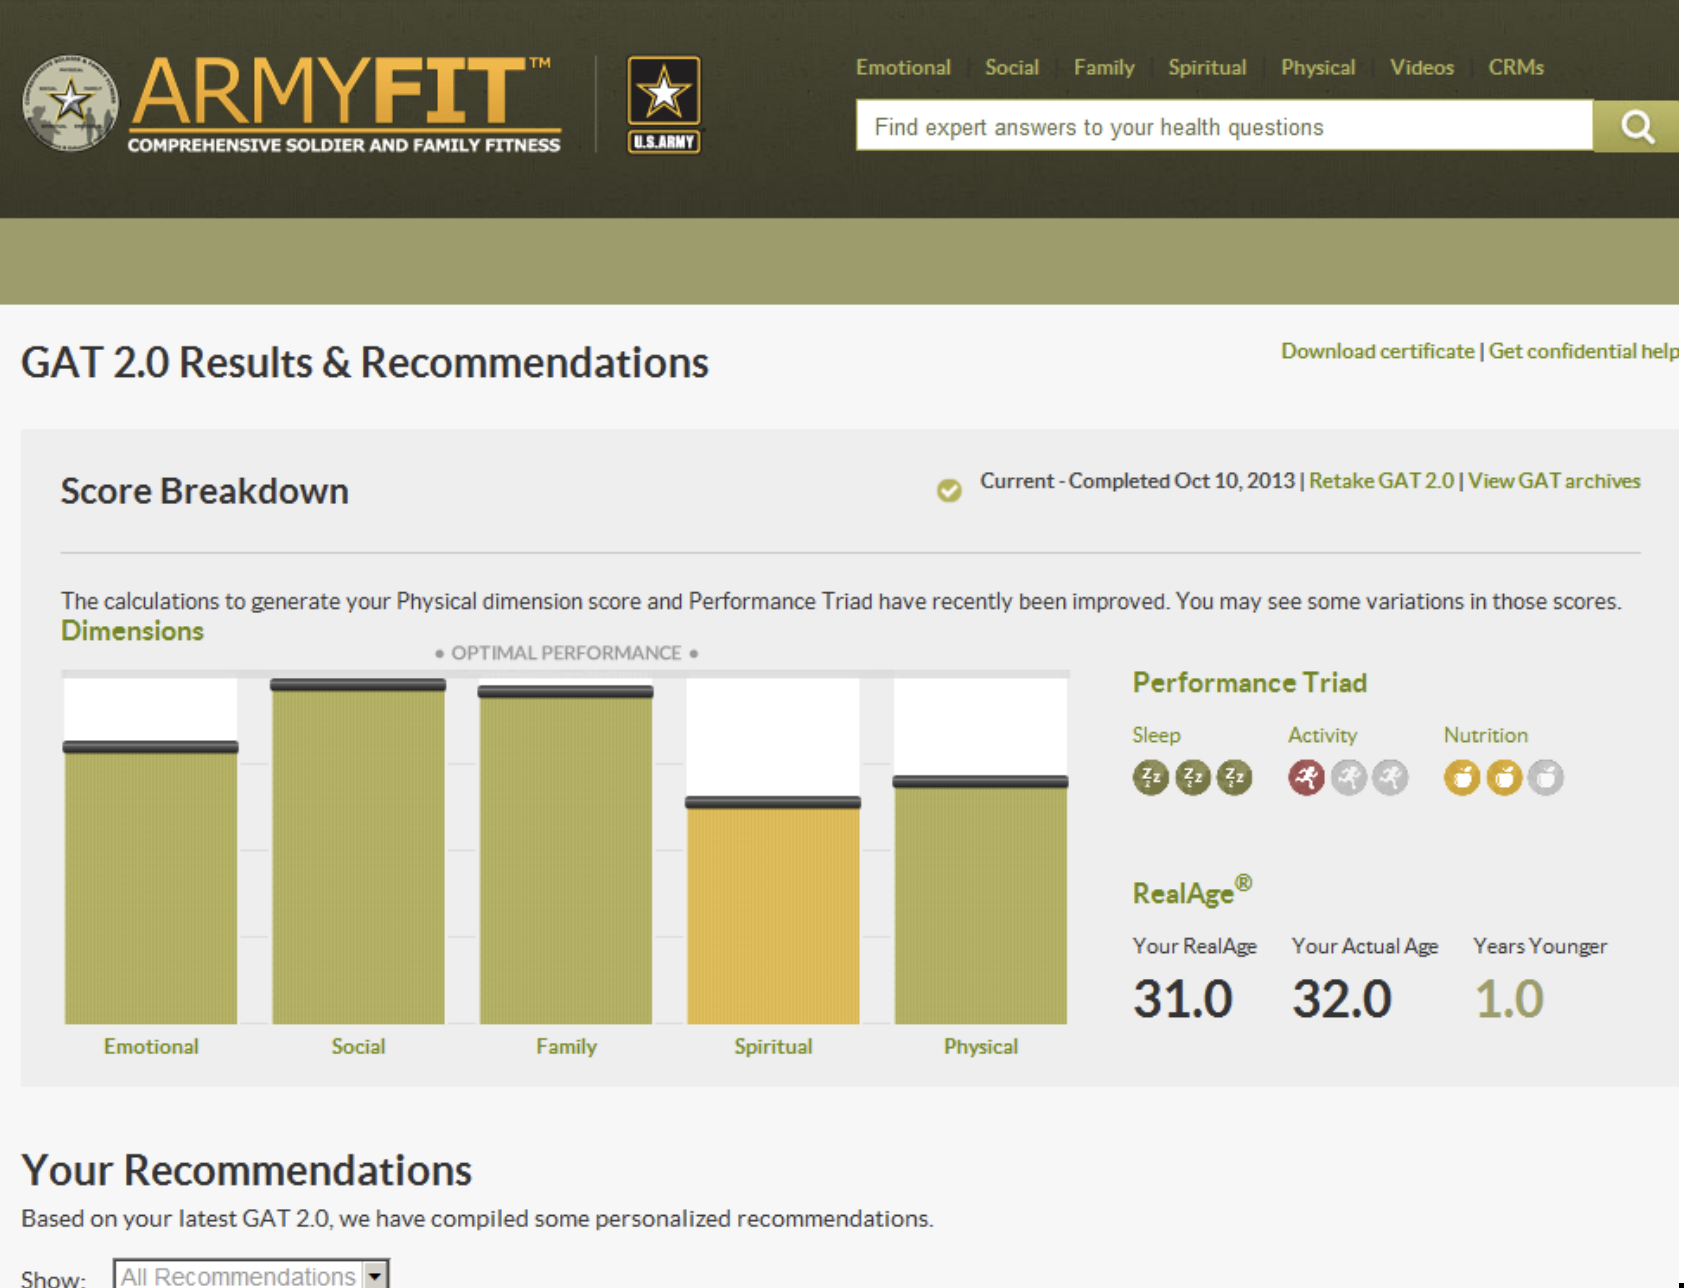Click the RealAge heading
This screenshot has width=1684, height=1288.
click(x=1192, y=891)
